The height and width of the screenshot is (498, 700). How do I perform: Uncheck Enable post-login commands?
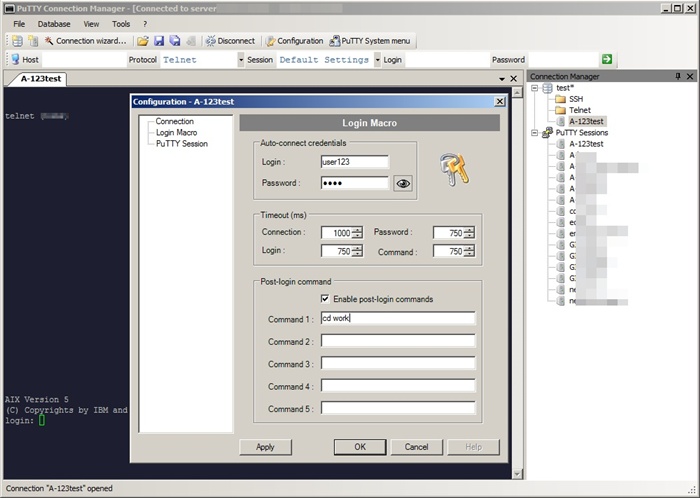(x=325, y=299)
